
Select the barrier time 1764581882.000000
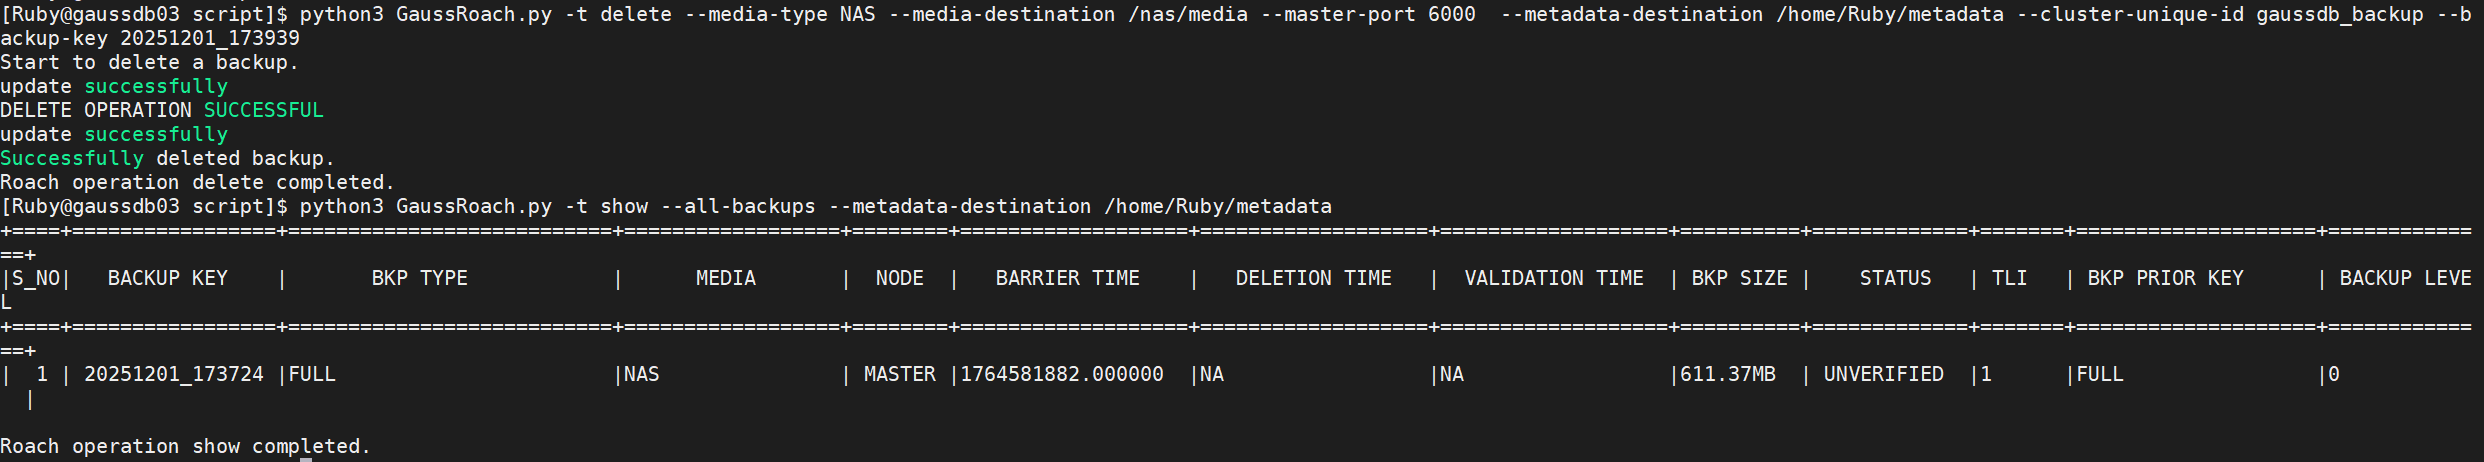pyautogui.click(x=1062, y=374)
